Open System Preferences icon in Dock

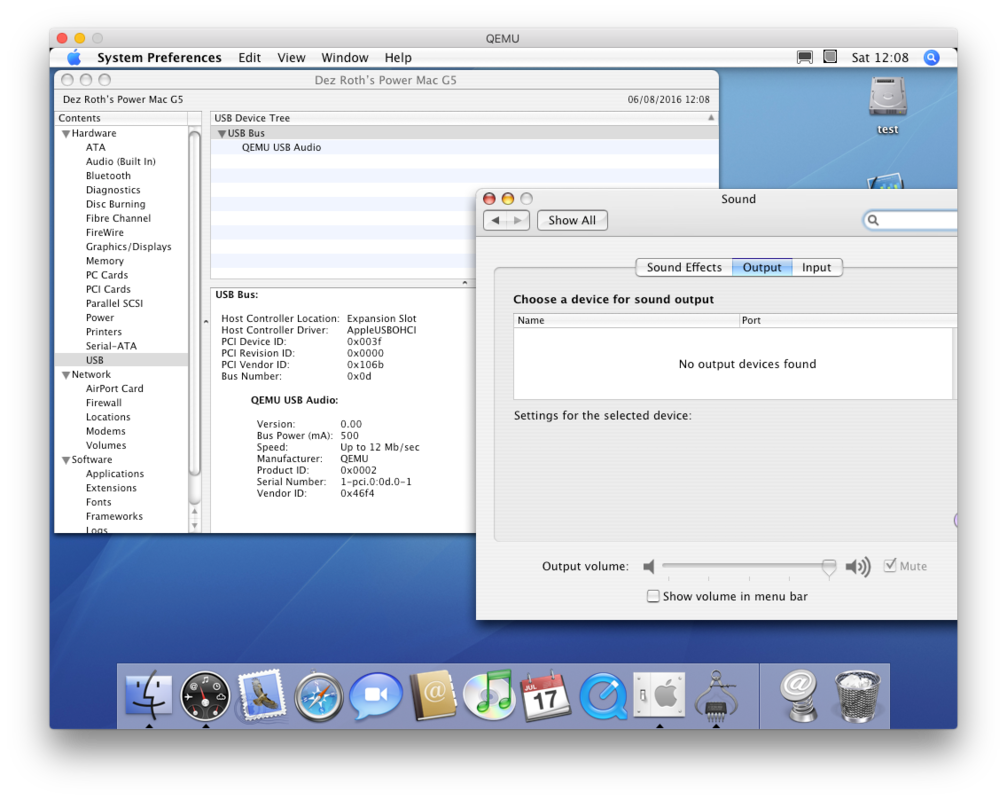(659, 695)
